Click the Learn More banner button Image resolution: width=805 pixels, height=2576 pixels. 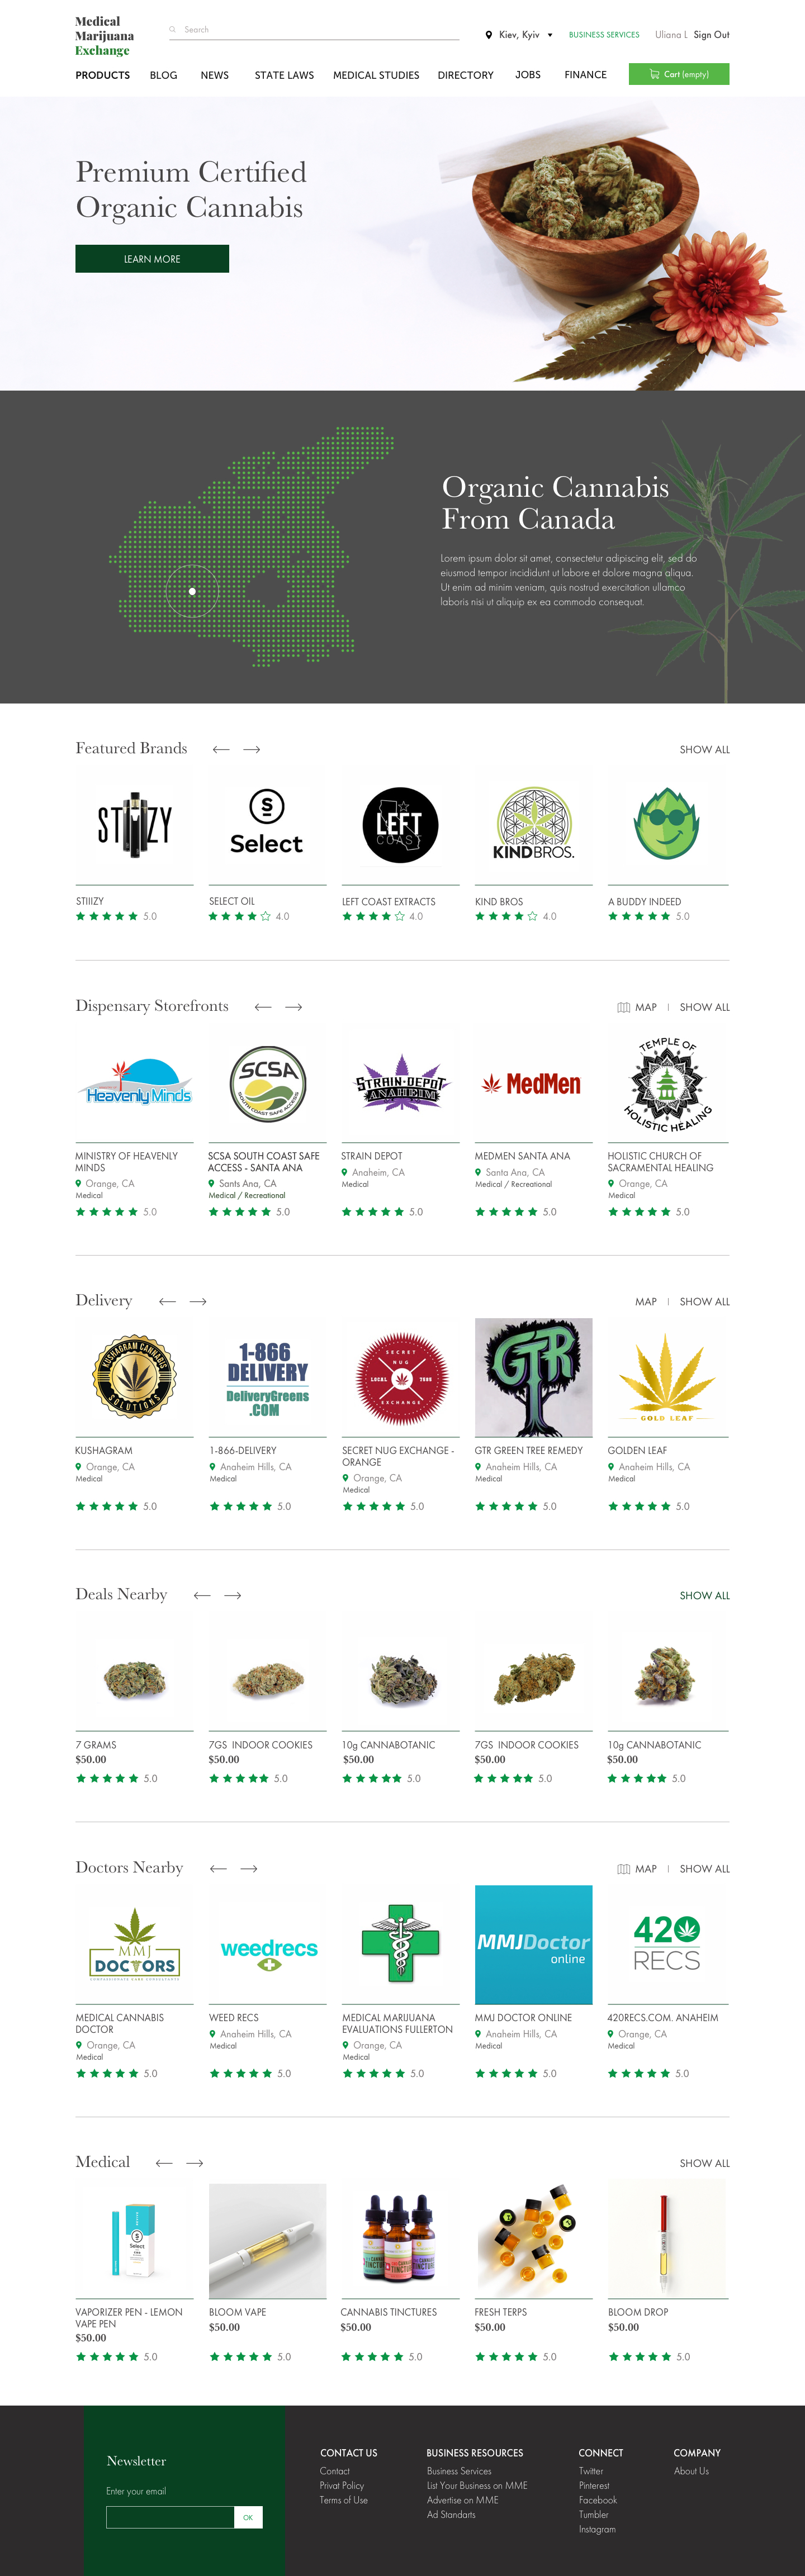152,259
